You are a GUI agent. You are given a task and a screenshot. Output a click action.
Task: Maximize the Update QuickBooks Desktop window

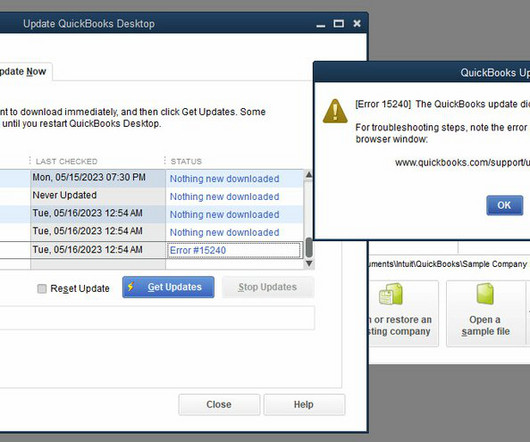[339, 24]
